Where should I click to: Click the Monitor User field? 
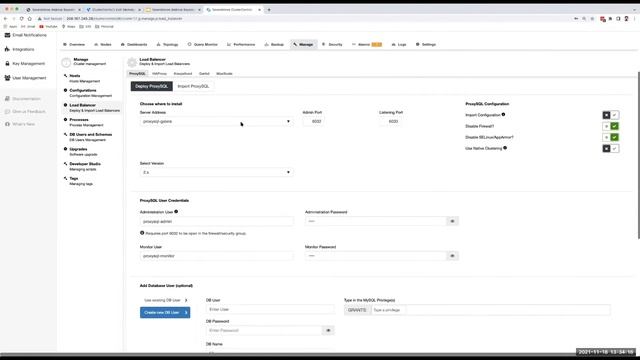click(216, 256)
